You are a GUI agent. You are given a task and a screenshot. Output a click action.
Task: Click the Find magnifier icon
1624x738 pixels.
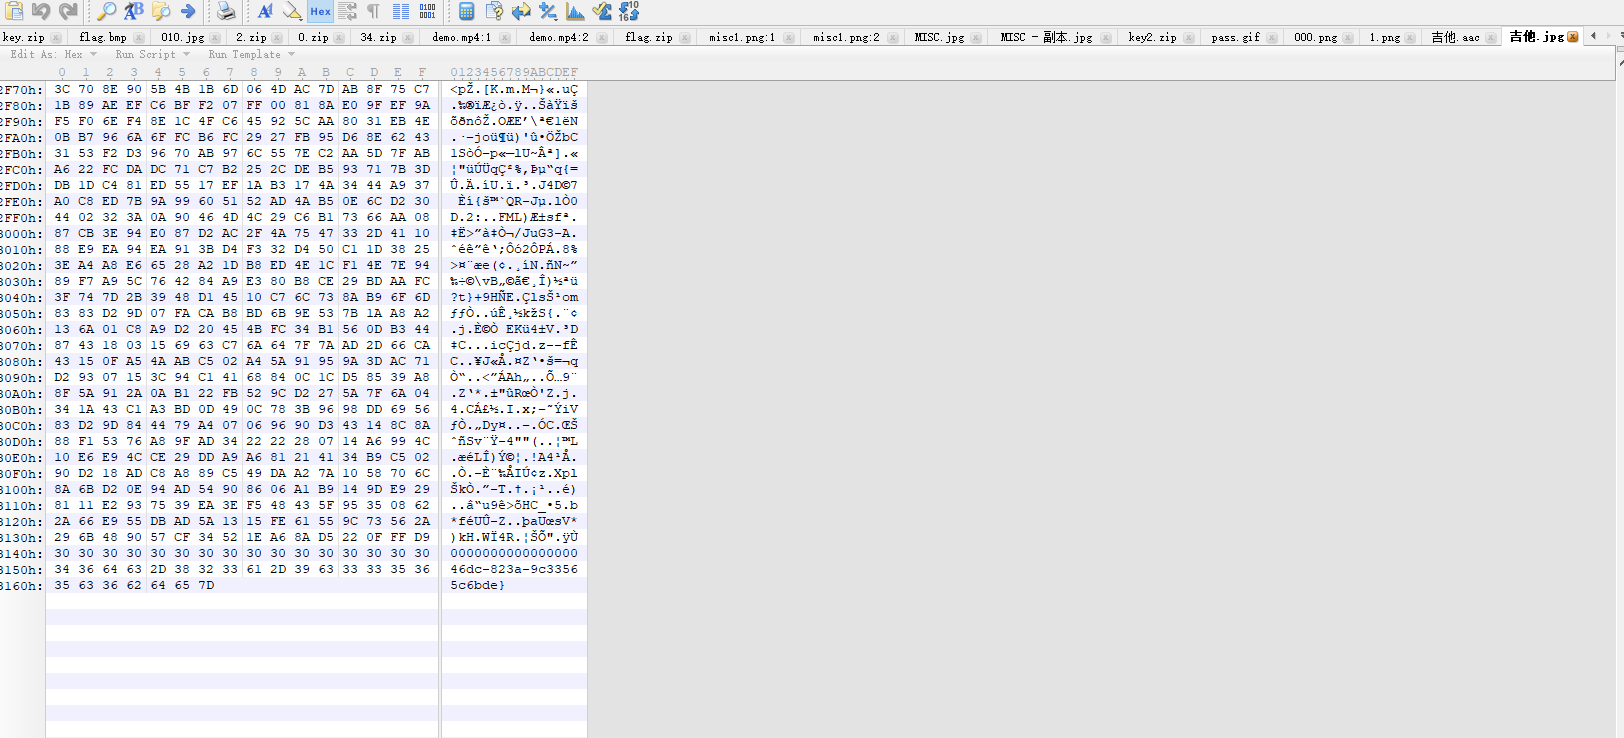point(106,11)
